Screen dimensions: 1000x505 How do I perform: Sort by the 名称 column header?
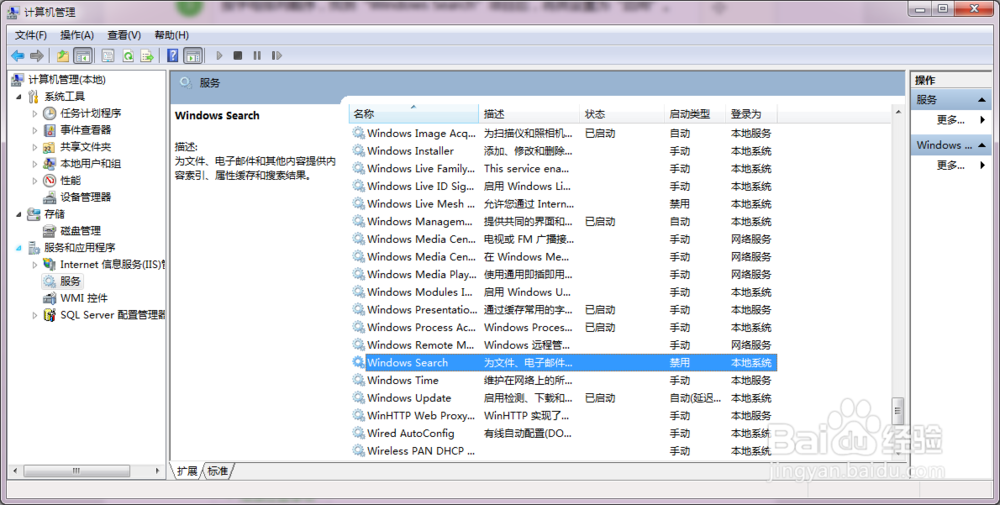(x=414, y=114)
